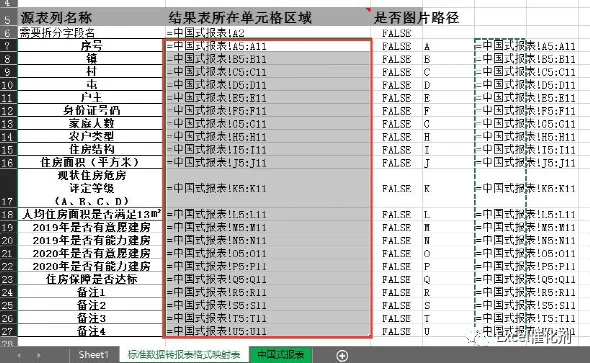The image size is (590, 363).
Task: Select cell 2019年是否有能力建房
Action: click(90, 240)
